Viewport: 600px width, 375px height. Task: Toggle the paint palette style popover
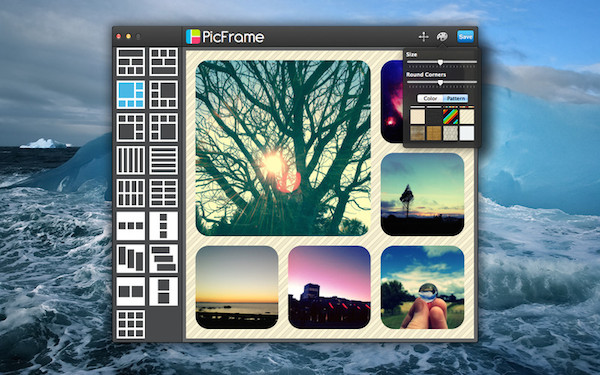click(442, 37)
